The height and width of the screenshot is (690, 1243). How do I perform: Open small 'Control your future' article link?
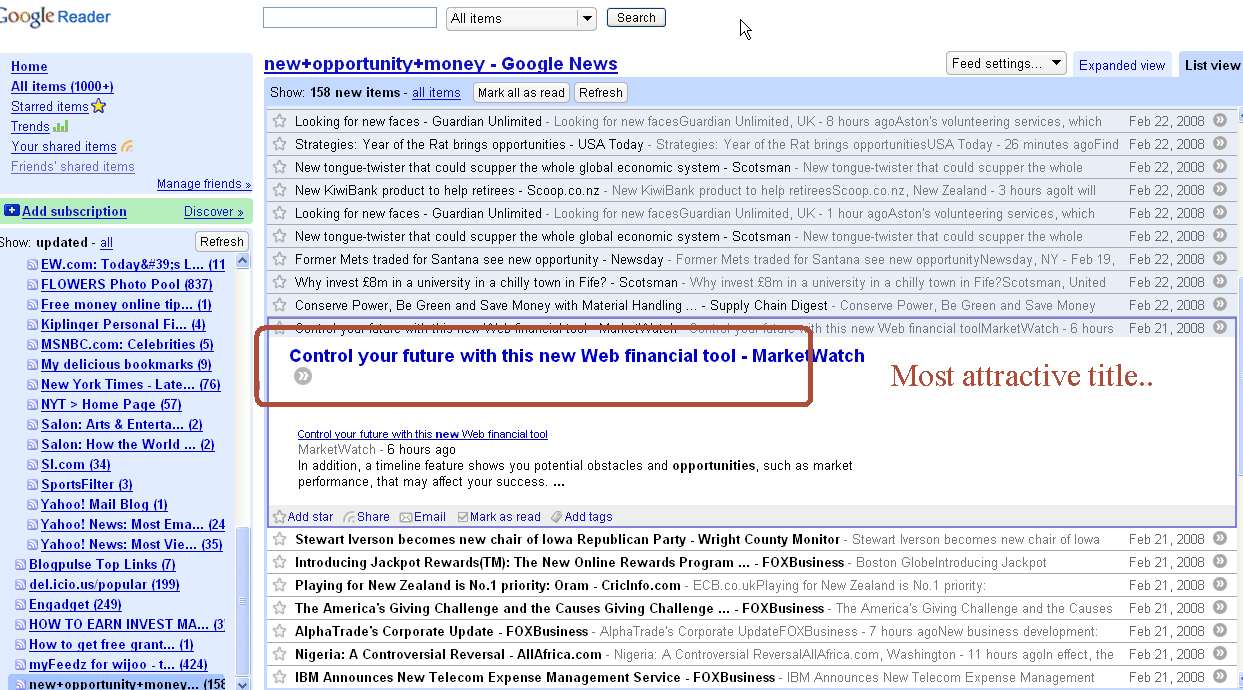pyautogui.click(x=423, y=434)
